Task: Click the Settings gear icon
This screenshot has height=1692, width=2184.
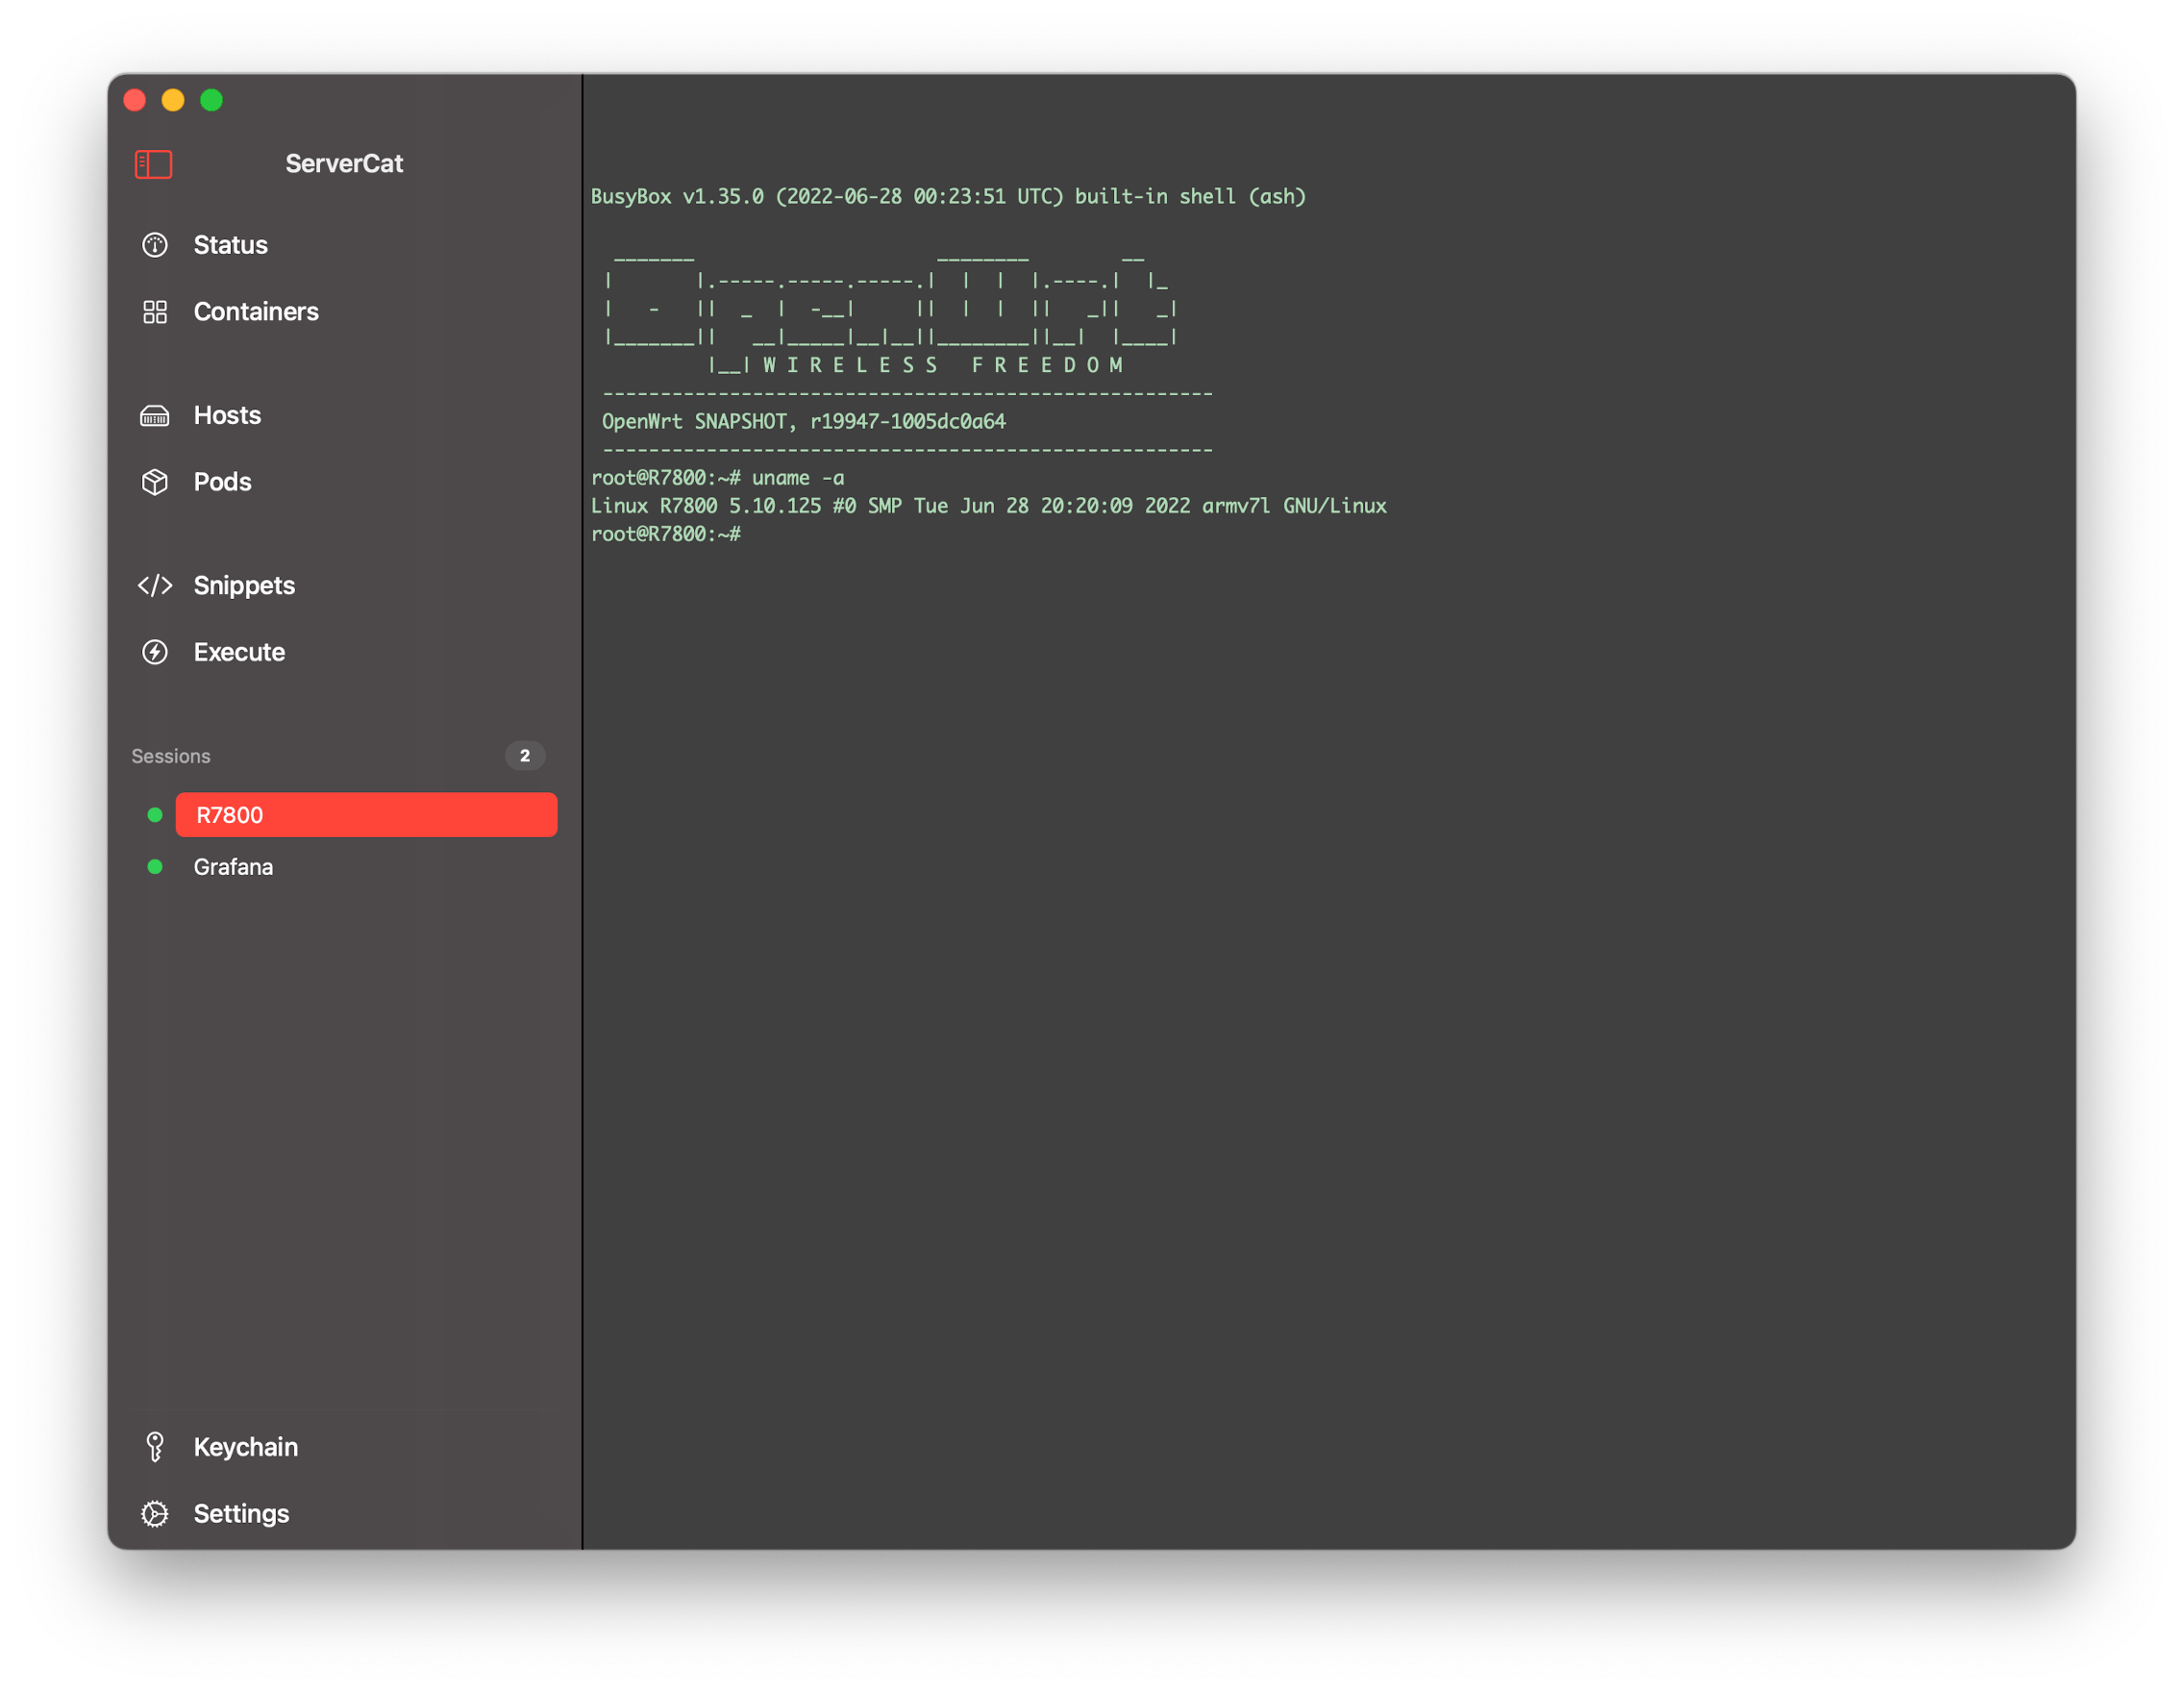Action: point(155,1514)
